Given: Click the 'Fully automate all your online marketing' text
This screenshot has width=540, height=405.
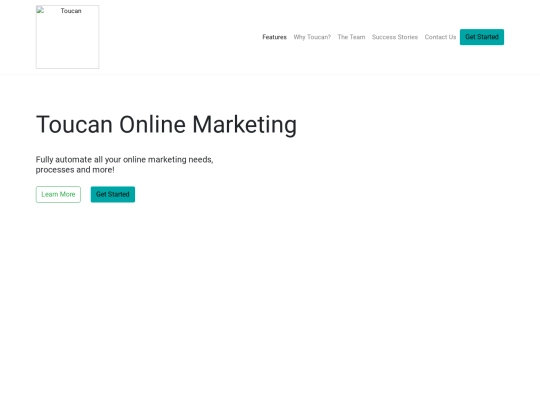Looking at the screenshot, I should (125, 165).
